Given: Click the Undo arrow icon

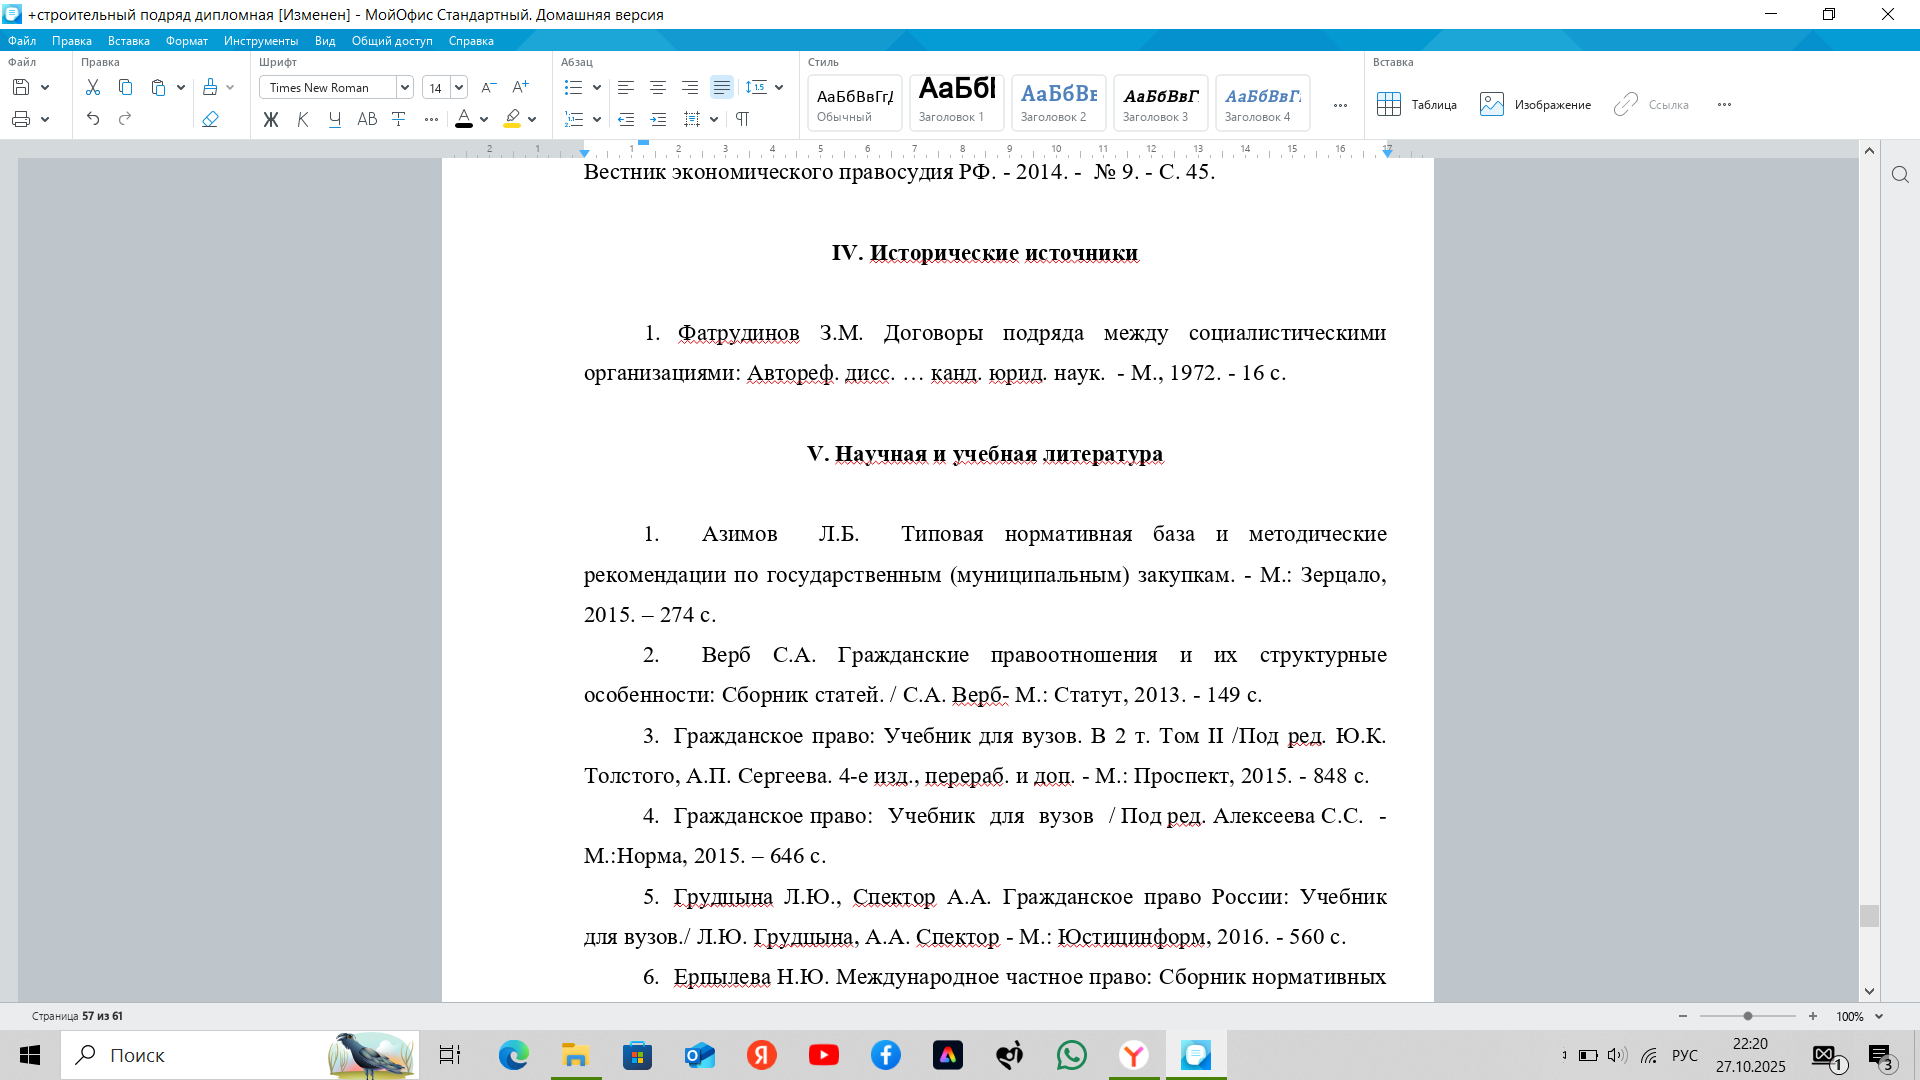Looking at the screenshot, I should [x=93, y=119].
